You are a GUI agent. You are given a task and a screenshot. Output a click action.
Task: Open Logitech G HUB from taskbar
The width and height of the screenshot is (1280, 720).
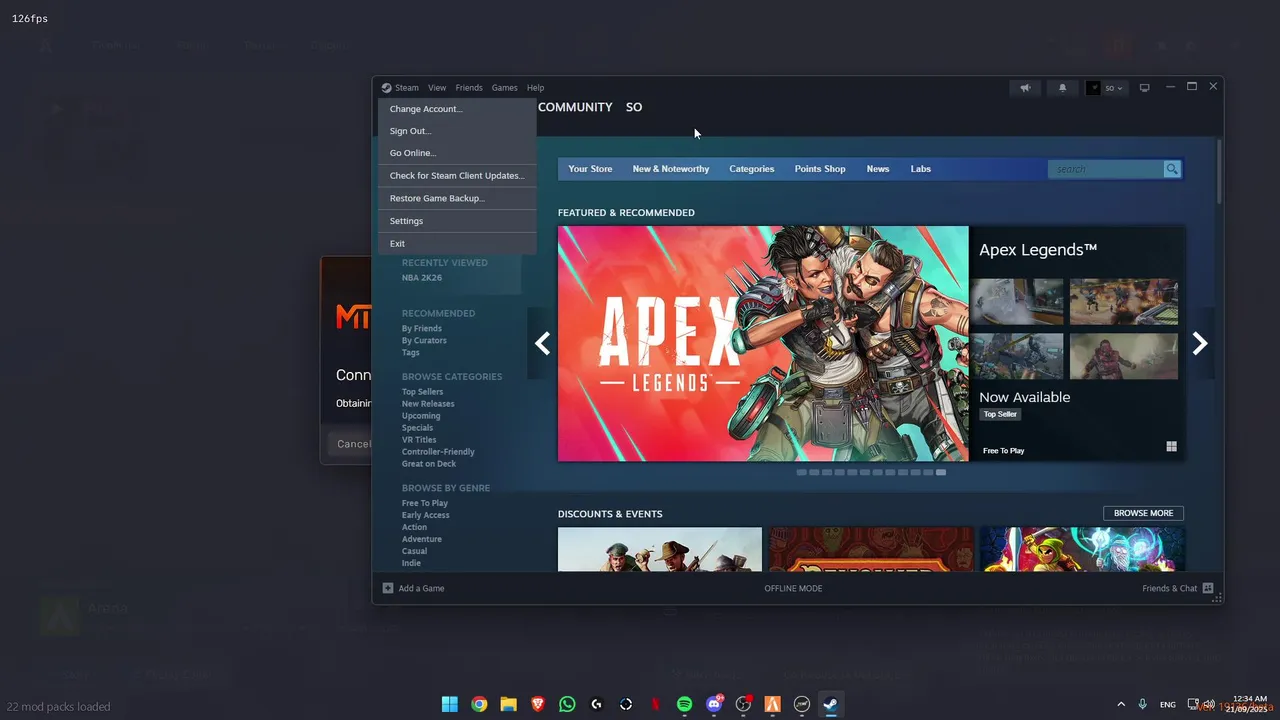[596, 704]
